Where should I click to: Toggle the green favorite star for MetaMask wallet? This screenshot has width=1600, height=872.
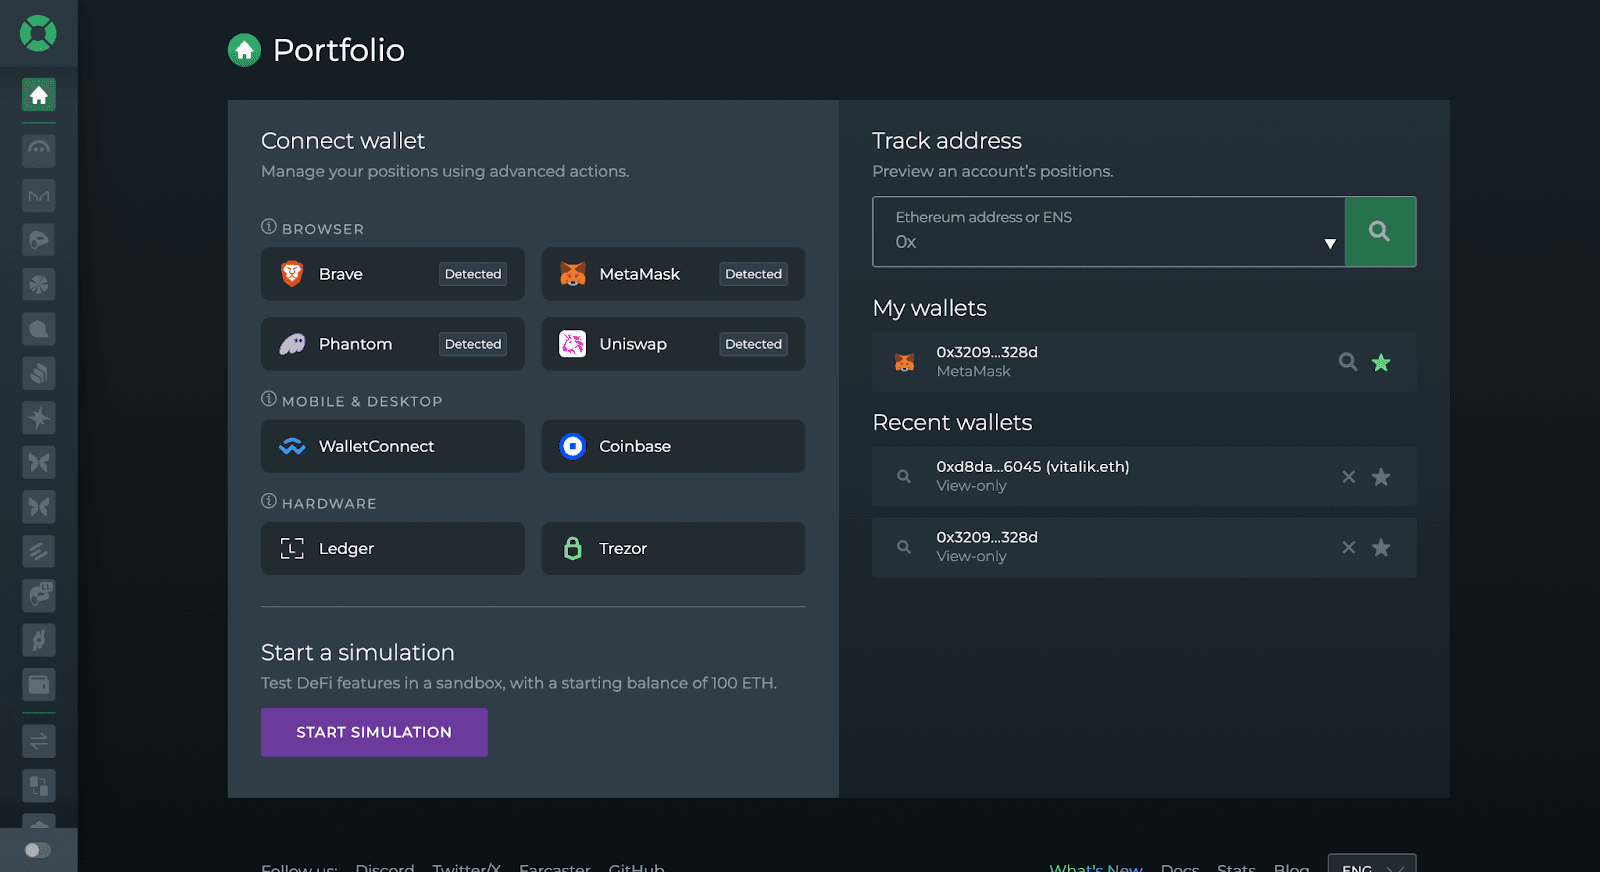(1381, 362)
